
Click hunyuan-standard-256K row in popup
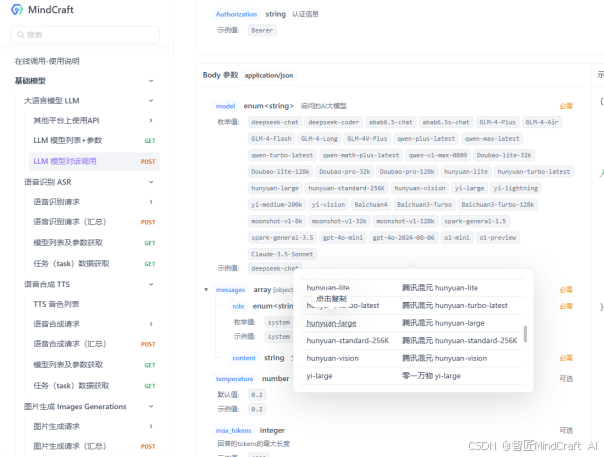click(x=412, y=341)
